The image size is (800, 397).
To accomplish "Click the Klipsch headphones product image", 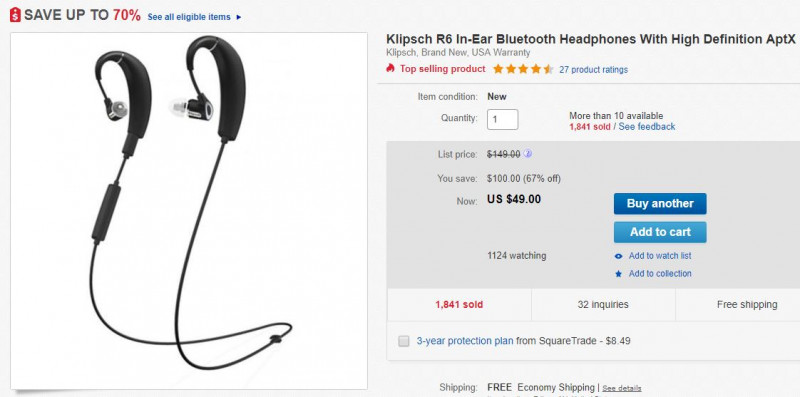I will tap(189, 211).
